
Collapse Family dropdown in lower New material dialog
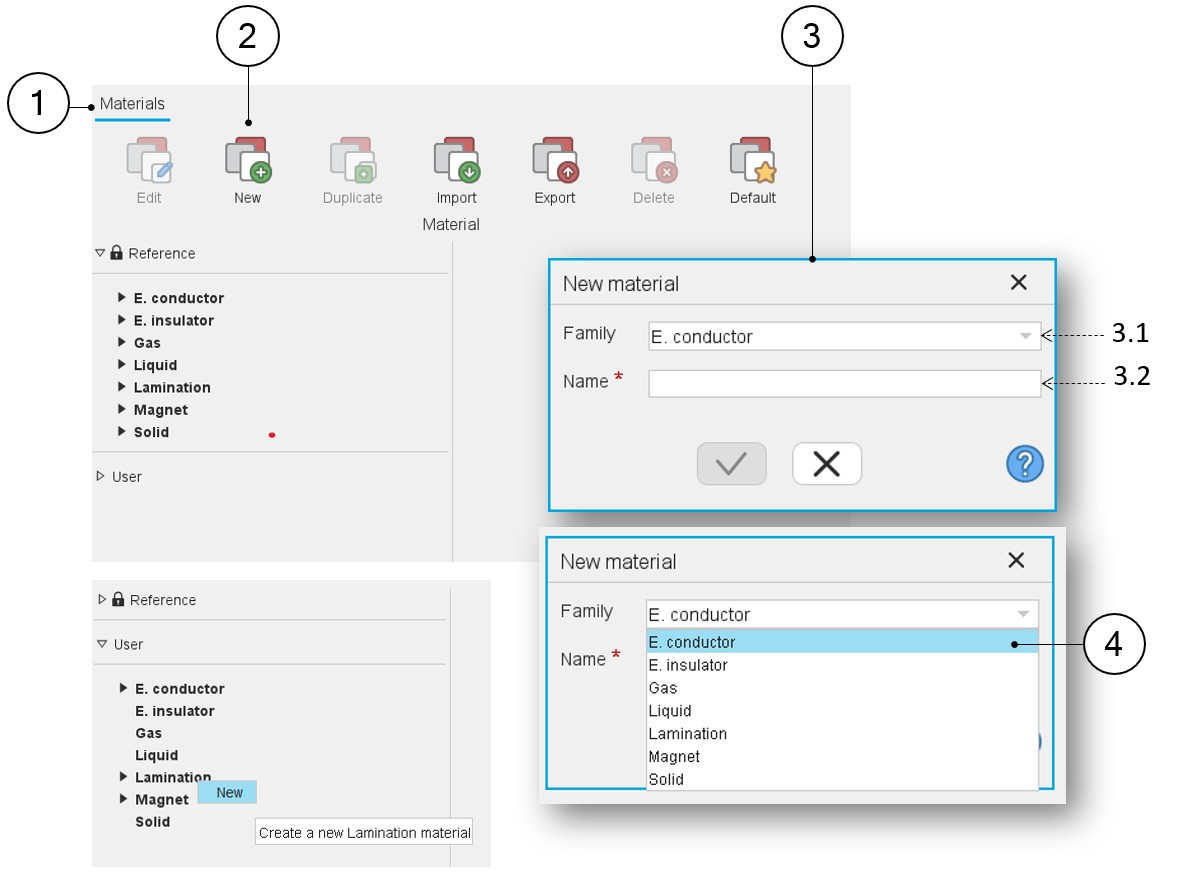pyautogui.click(x=1023, y=614)
